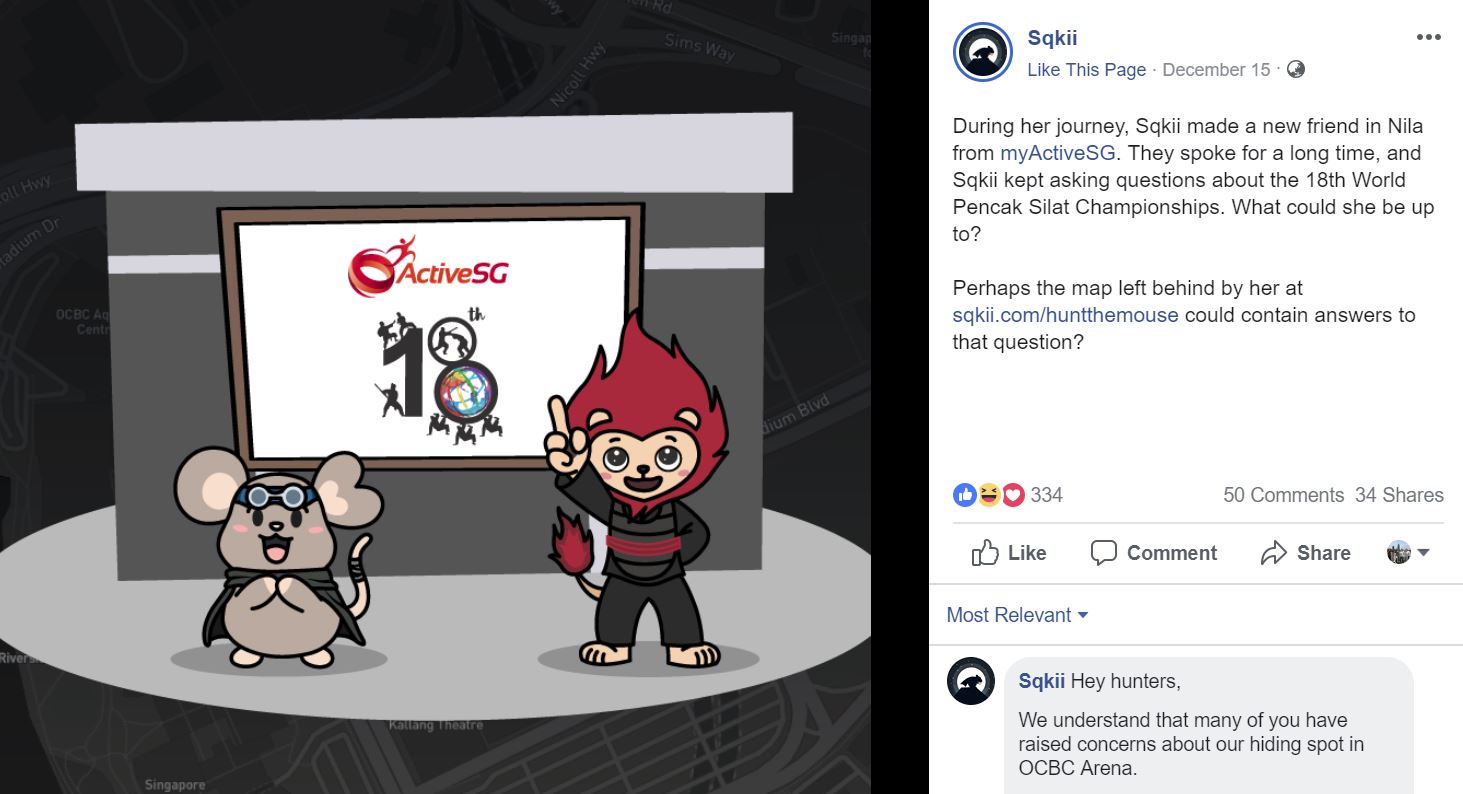View the 34 Shares list
This screenshot has width=1463, height=794.
1399,495
